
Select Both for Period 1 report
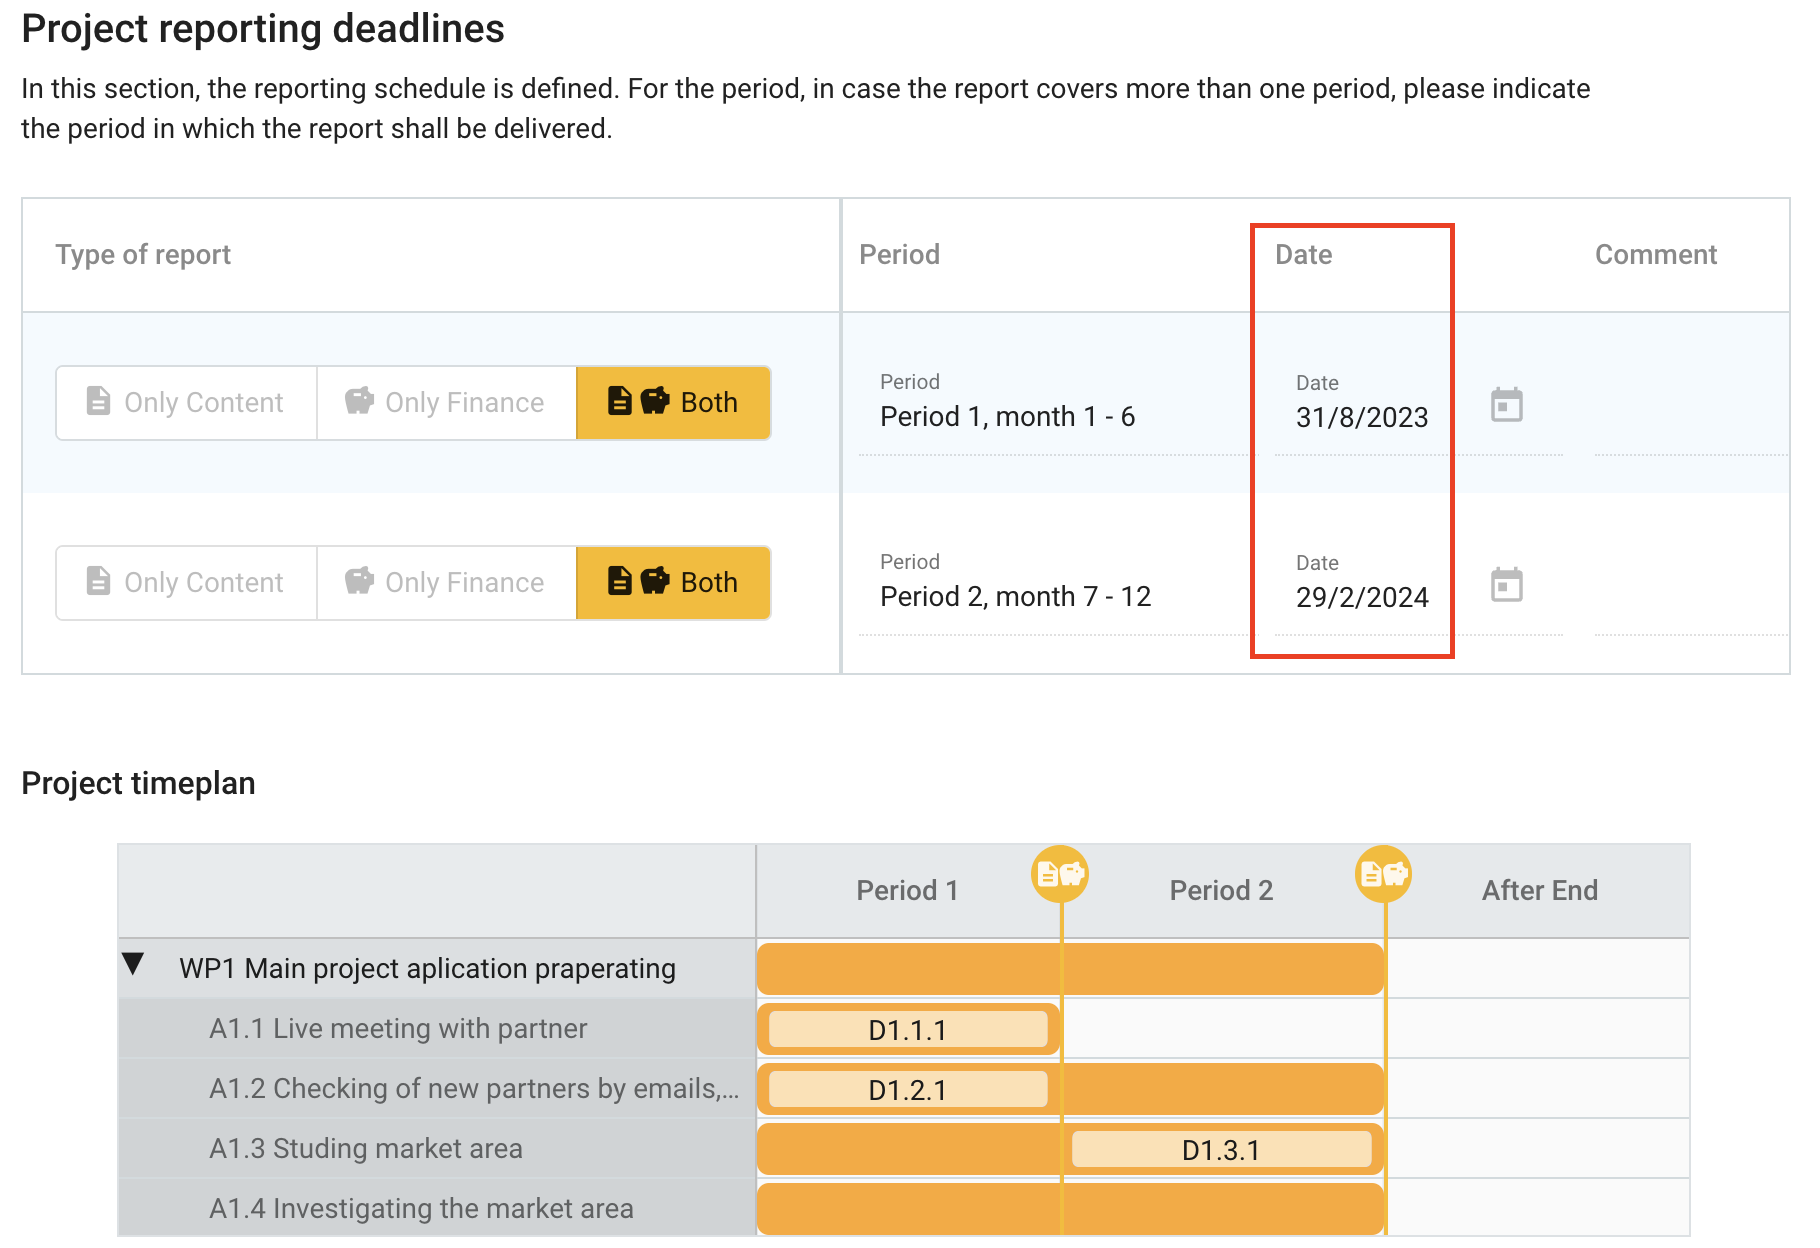tap(673, 403)
